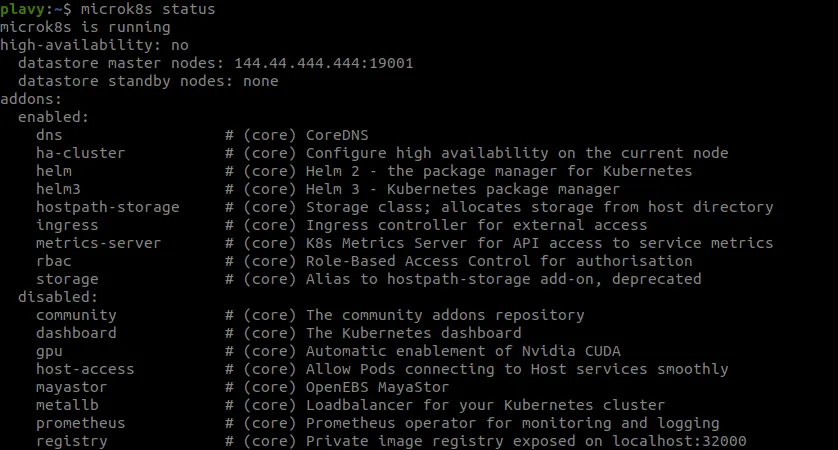This screenshot has height=450, width=838.
Task: Click the 'ha-cluster' addon name
Action: click(x=81, y=153)
